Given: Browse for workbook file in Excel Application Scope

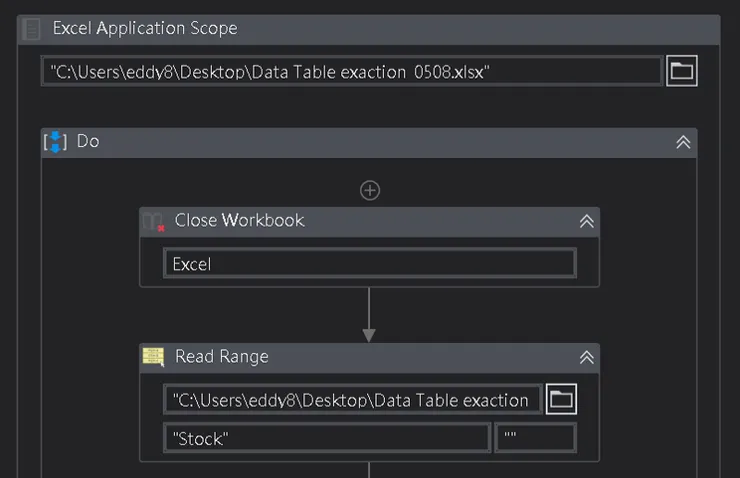Looking at the screenshot, I should point(681,71).
